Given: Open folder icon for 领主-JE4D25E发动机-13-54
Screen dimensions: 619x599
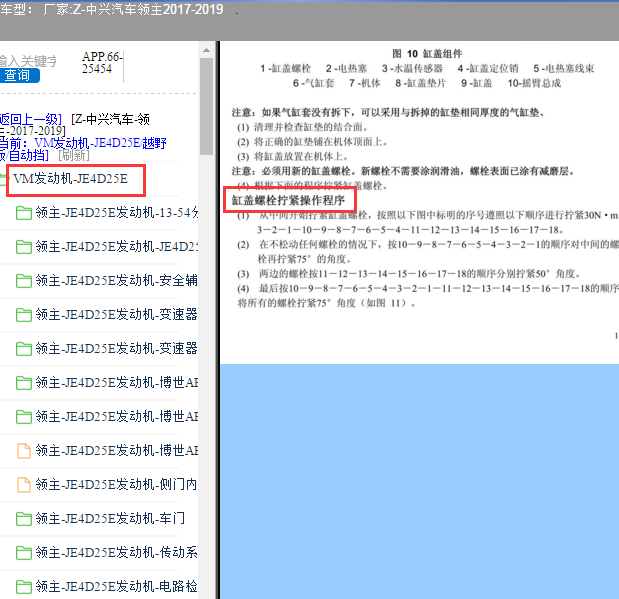Looking at the screenshot, I should point(24,213).
